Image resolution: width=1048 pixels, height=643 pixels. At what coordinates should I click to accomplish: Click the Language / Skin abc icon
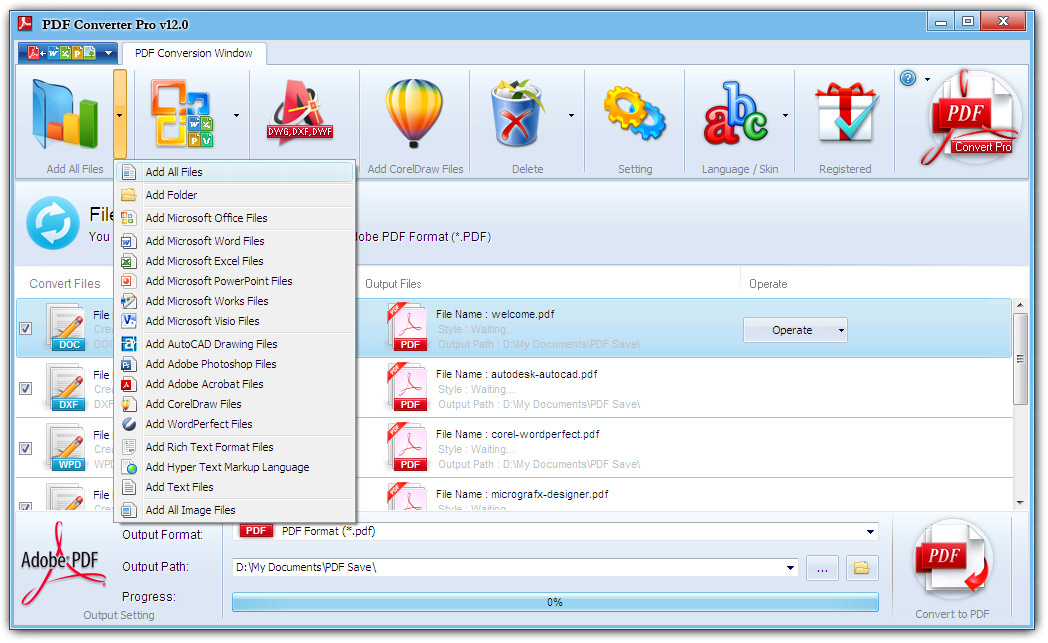click(x=735, y=114)
